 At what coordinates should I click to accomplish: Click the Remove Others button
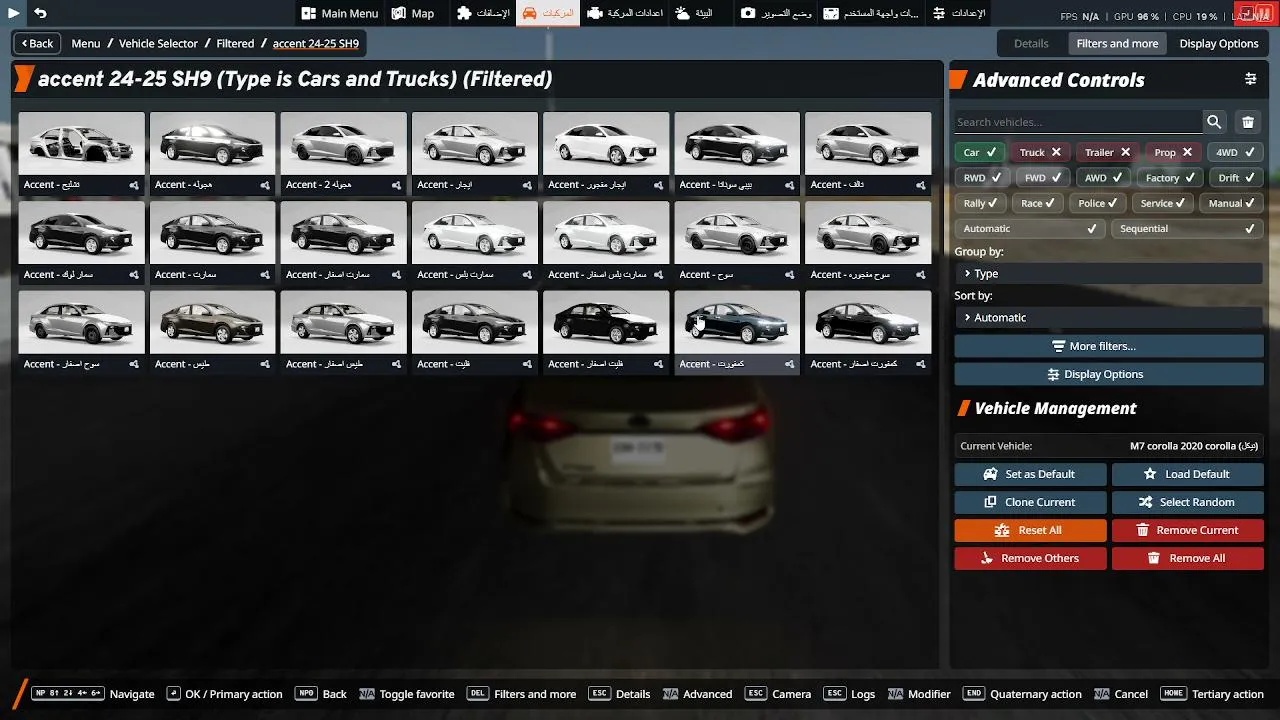[x=1030, y=558]
